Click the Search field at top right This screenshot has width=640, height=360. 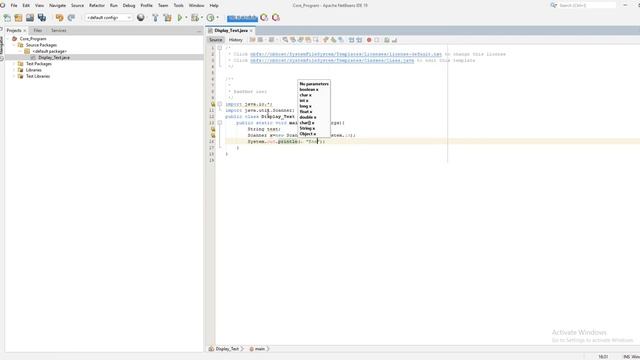(587, 5)
